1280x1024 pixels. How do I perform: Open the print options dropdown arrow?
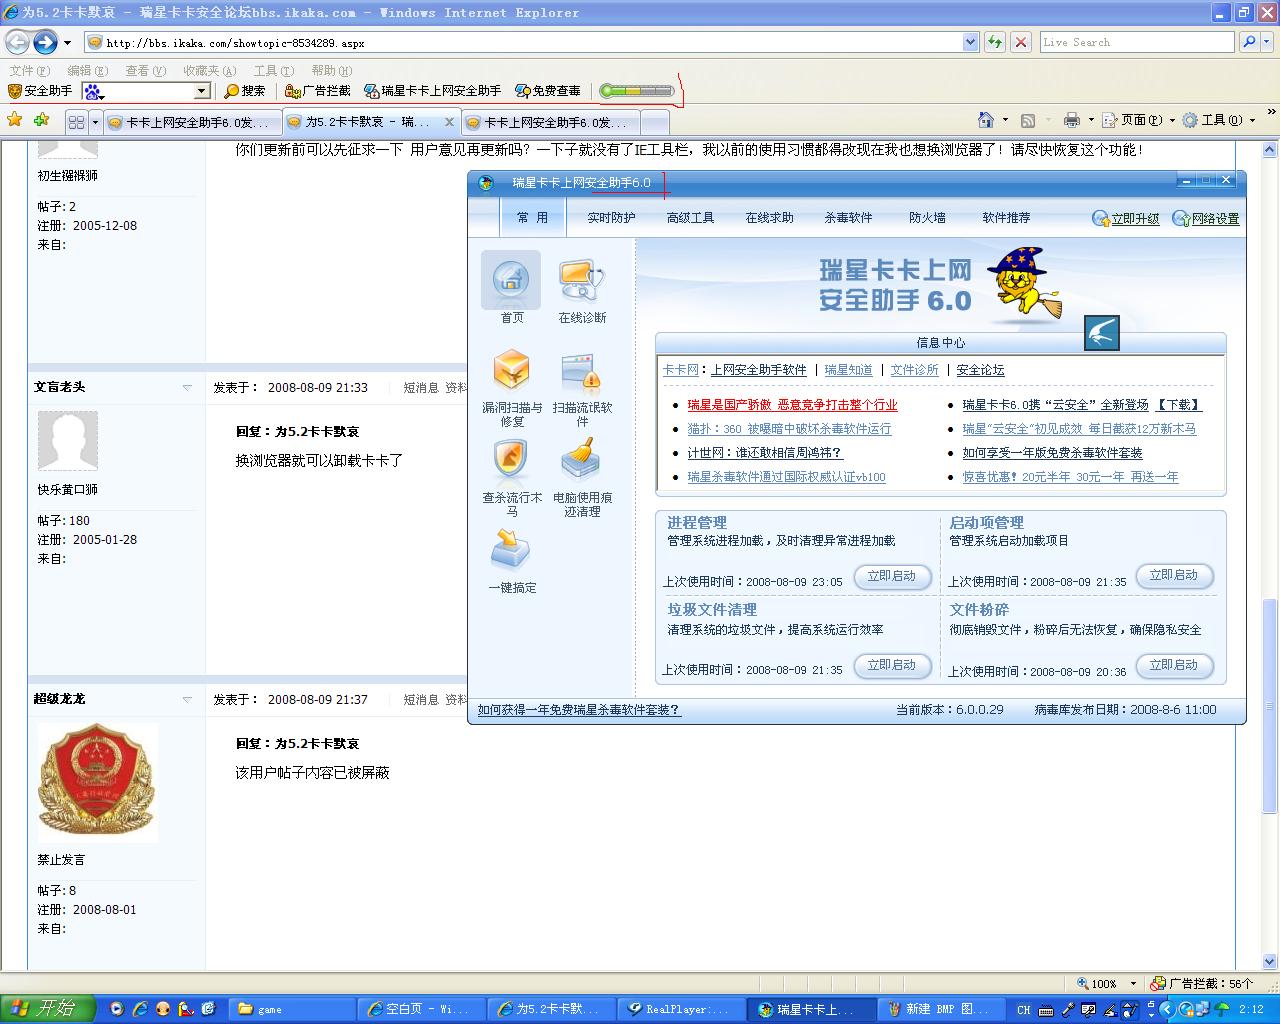click(1091, 121)
